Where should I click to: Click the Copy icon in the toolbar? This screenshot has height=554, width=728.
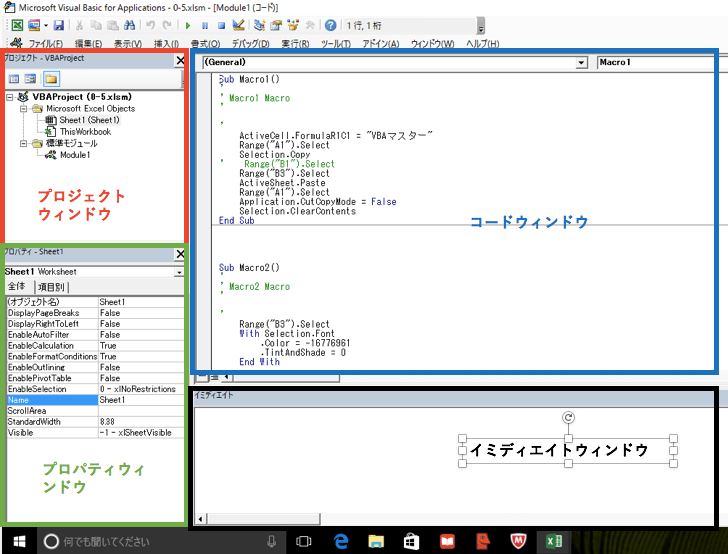pos(96,25)
